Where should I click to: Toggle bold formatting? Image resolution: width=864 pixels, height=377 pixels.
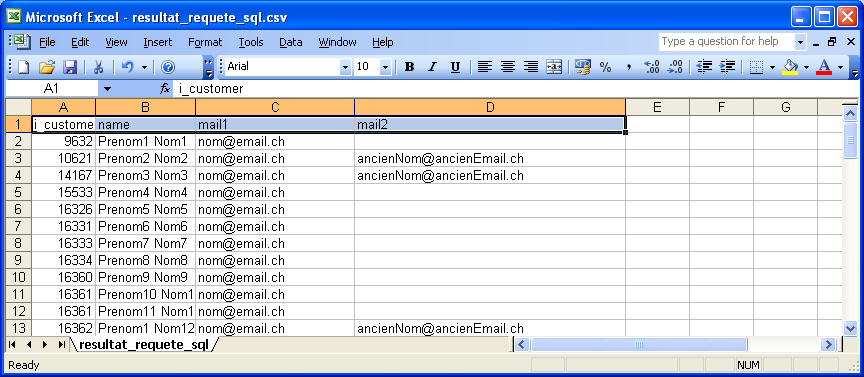coord(409,67)
